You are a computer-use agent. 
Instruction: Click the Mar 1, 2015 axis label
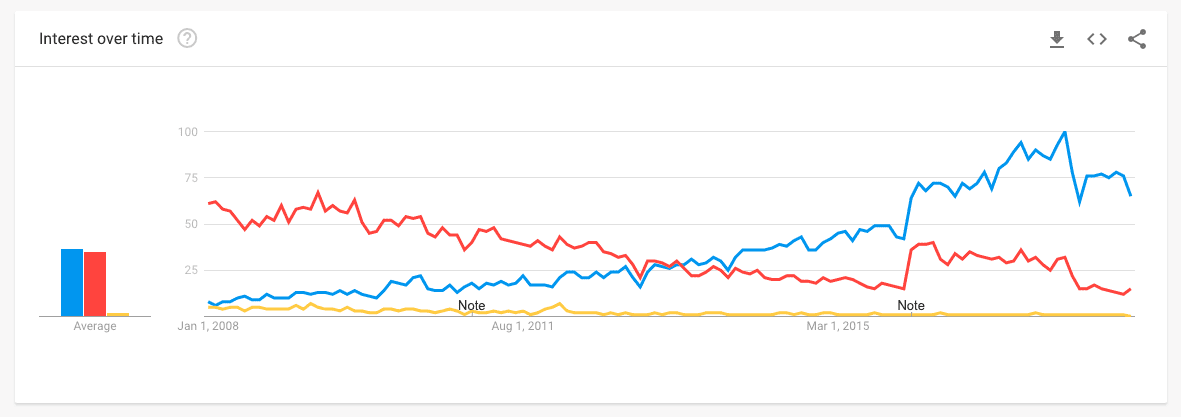(840, 326)
